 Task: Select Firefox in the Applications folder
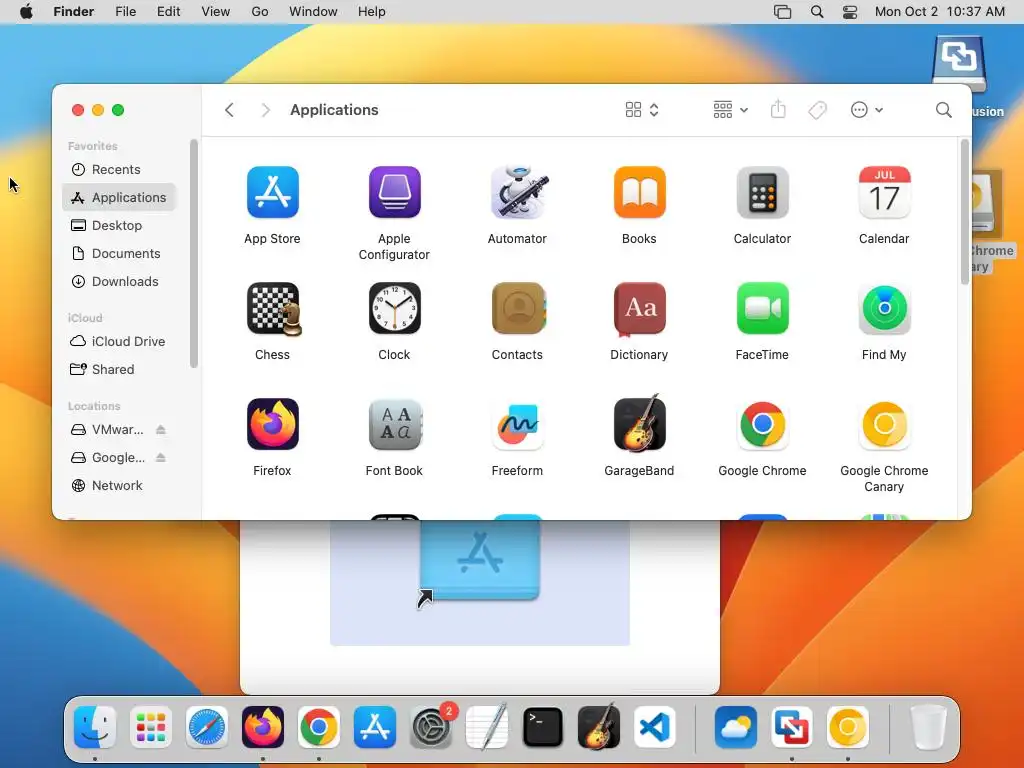pyautogui.click(x=272, y=424)
